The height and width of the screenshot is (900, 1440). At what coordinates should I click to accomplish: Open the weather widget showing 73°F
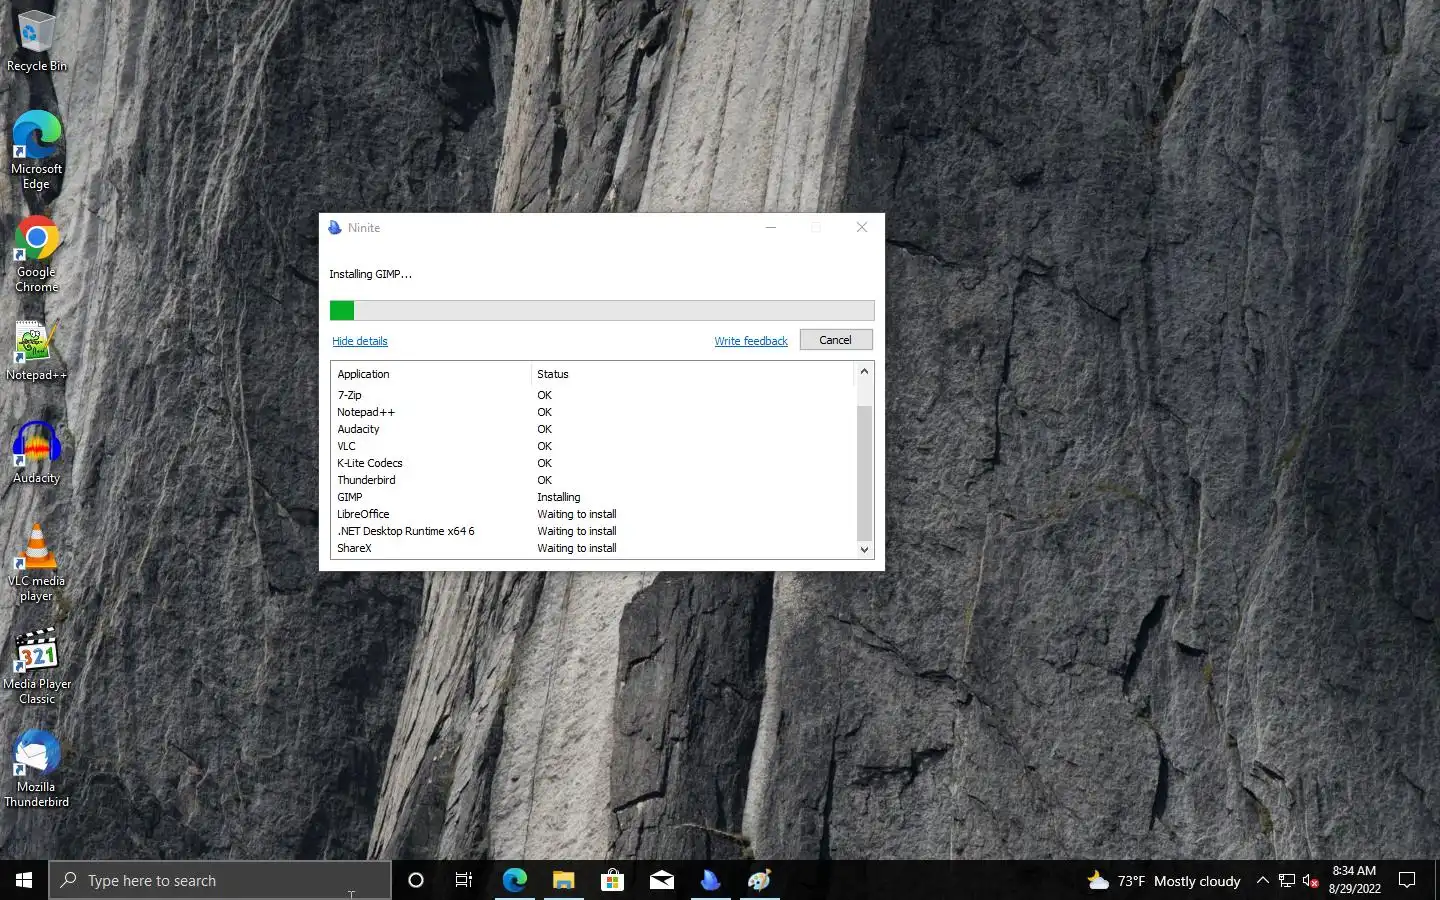point(1164,880)
